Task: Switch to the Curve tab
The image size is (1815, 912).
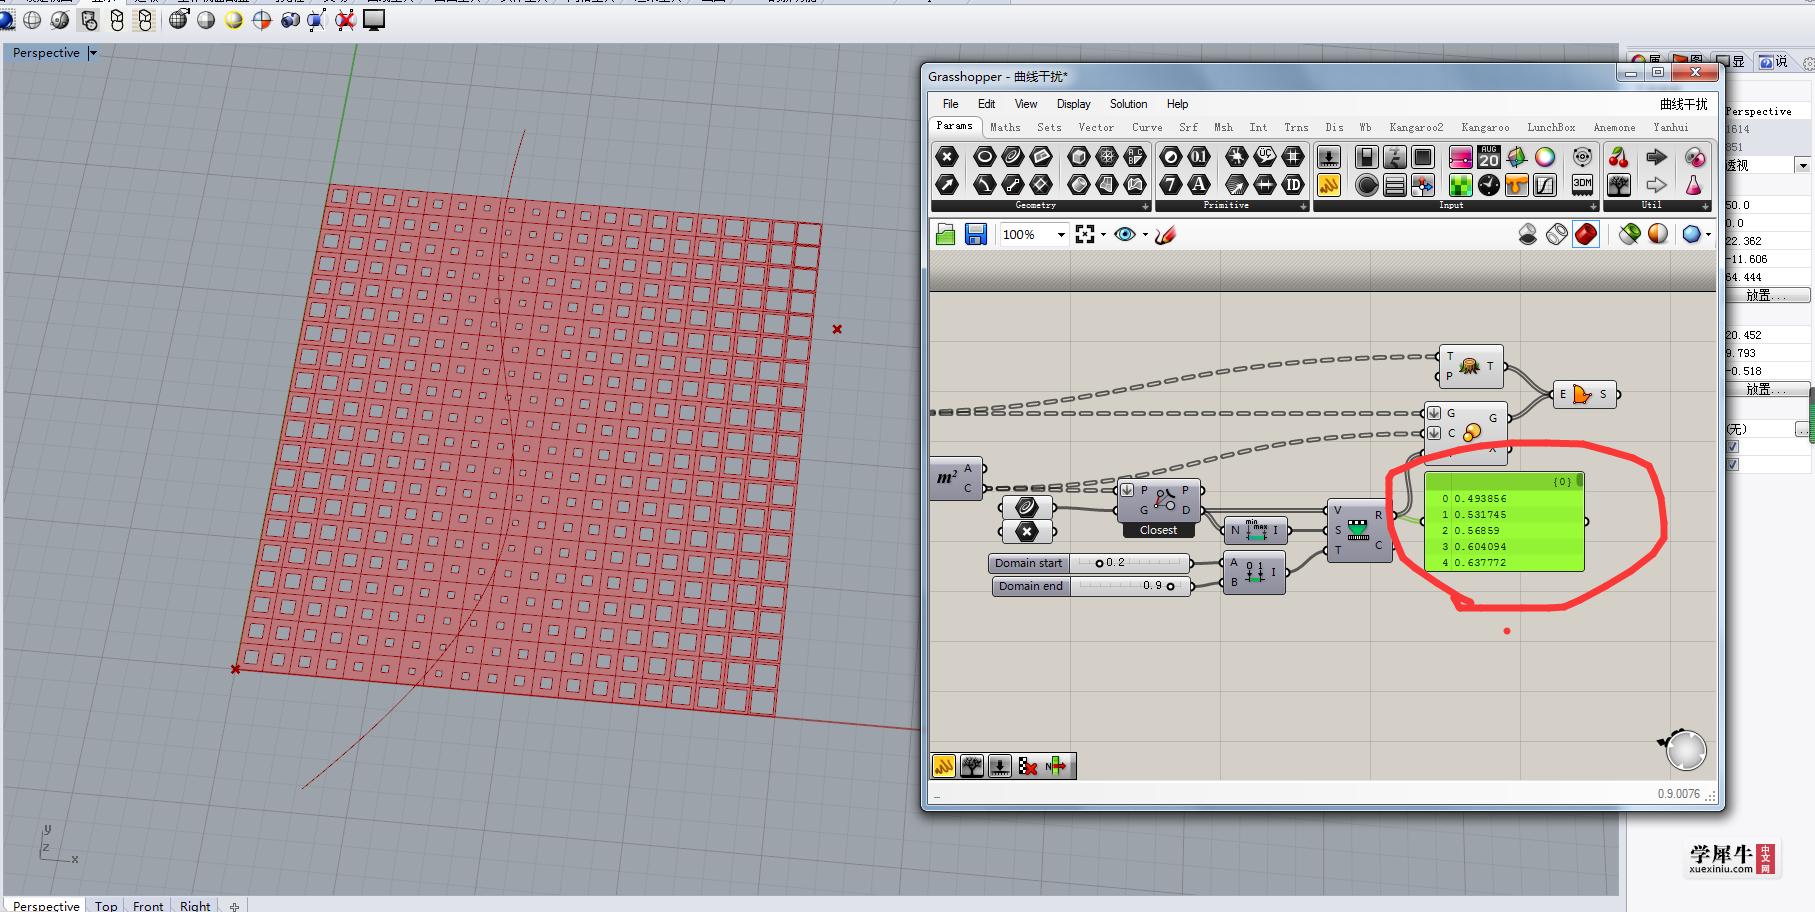Action: 1147,127
